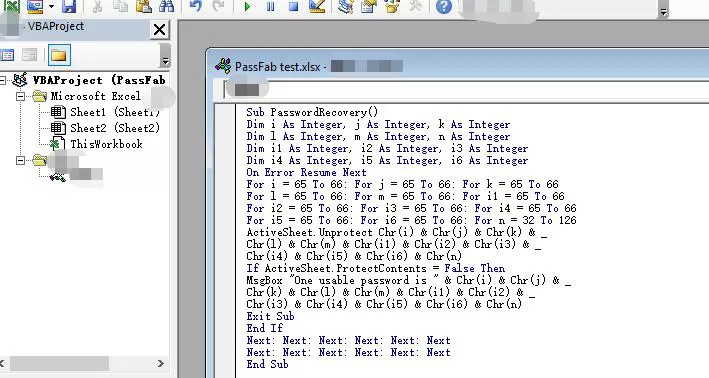The width and height of the screenshot is (709, 378).
Task: Open Find with the binoculars icon
Action: 166,6
